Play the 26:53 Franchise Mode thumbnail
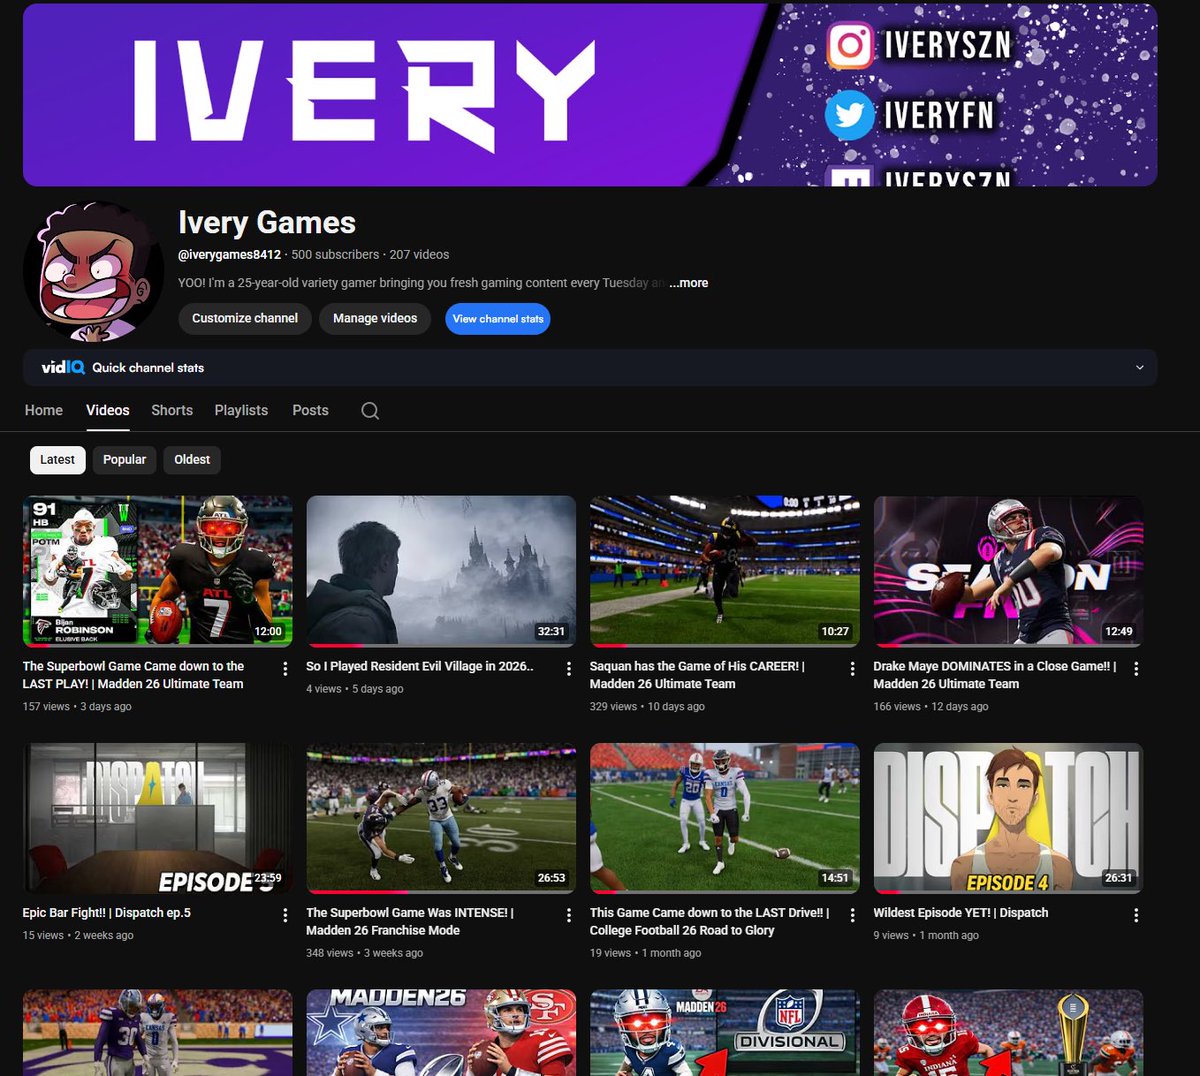Viewport: 1200px width, 1076px height. tap(441, 818)
